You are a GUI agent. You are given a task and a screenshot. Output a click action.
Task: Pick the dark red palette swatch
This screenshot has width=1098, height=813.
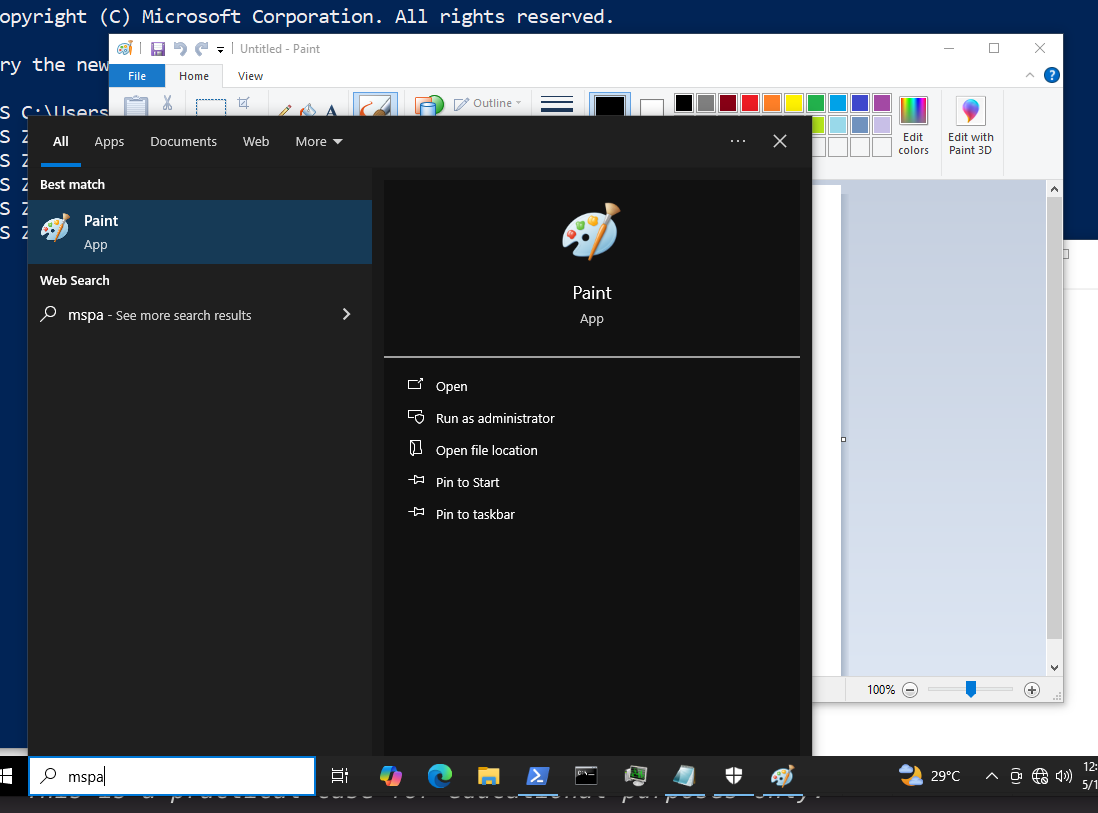728,103
